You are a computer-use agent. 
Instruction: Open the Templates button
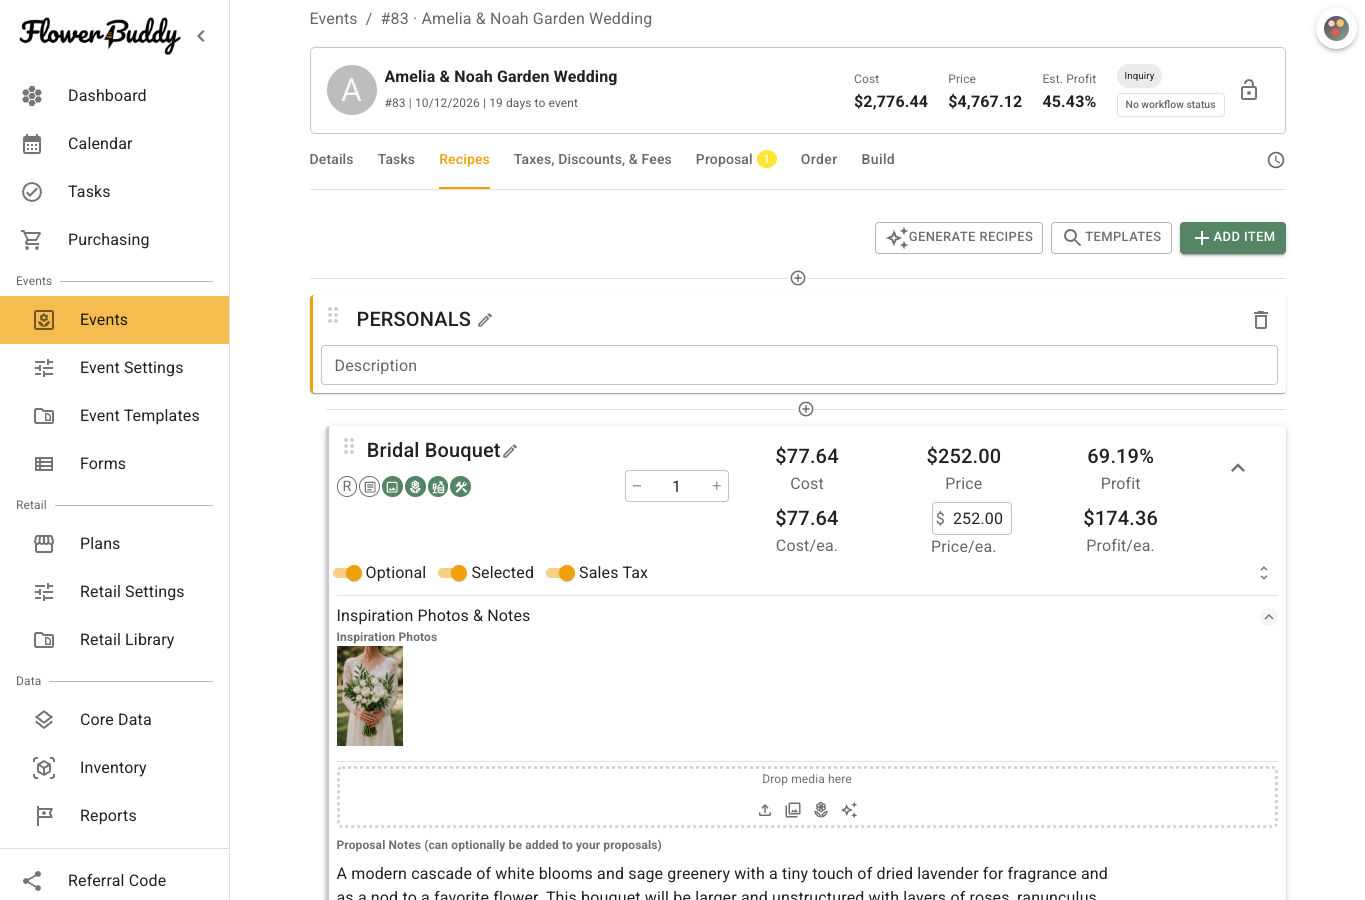point(1111,238)
